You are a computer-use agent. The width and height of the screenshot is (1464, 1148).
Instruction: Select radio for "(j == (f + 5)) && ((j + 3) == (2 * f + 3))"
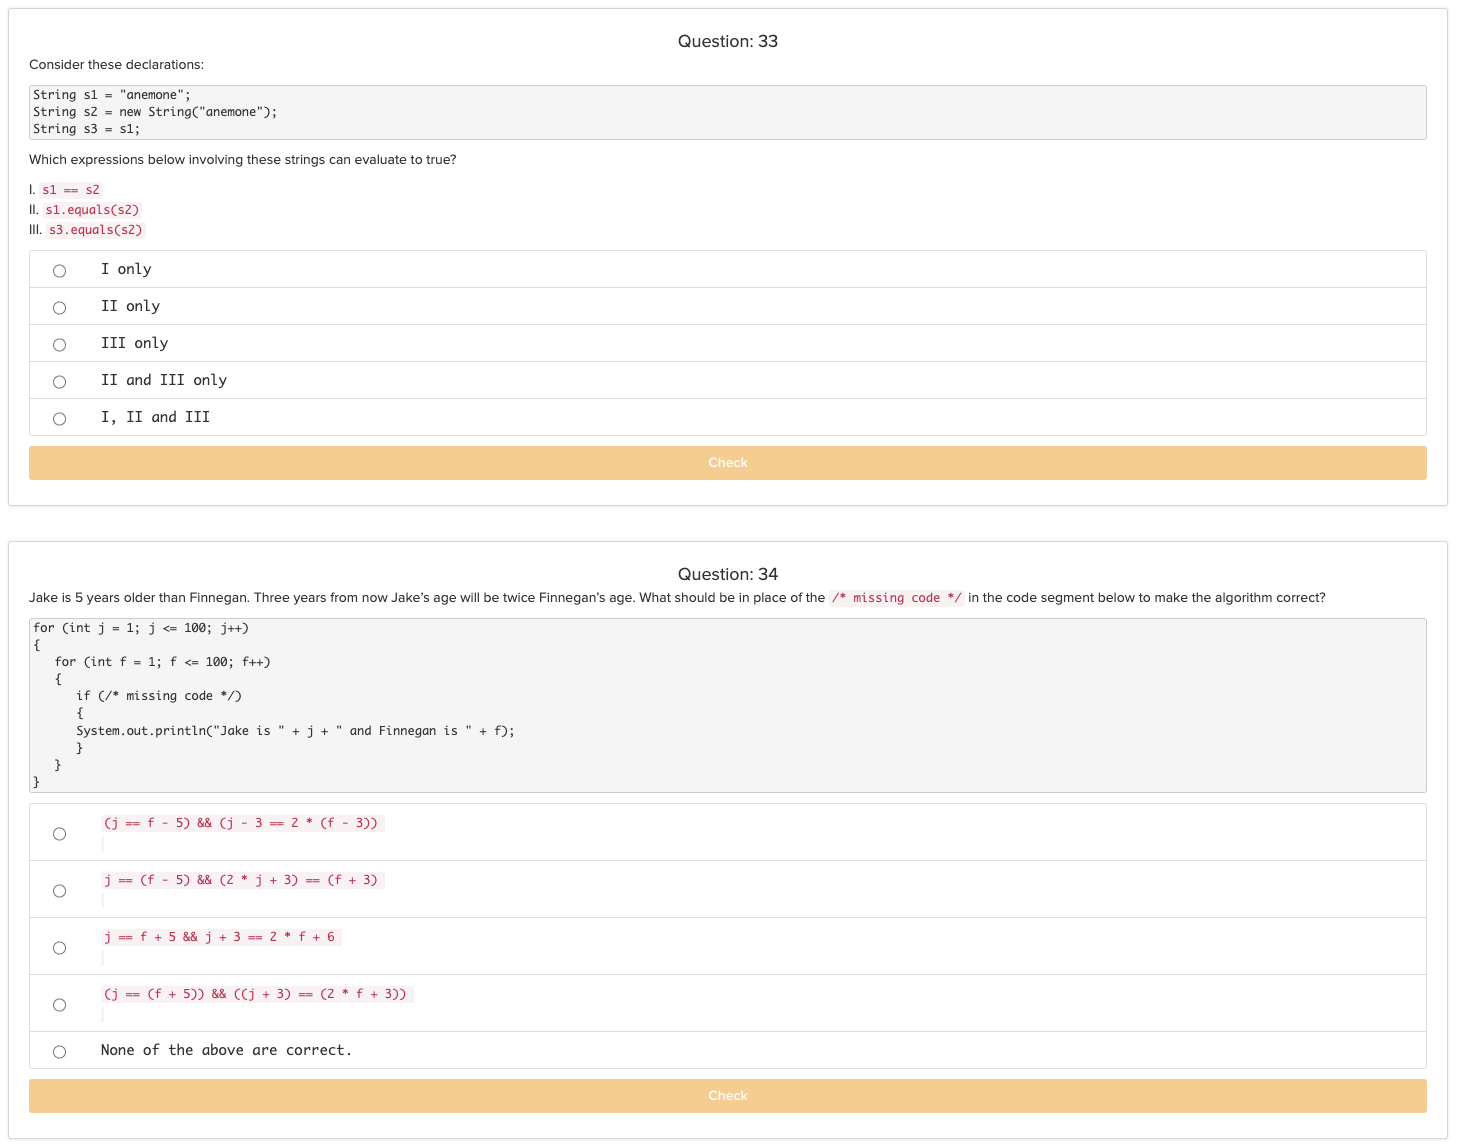click(x=59, y=1005)
